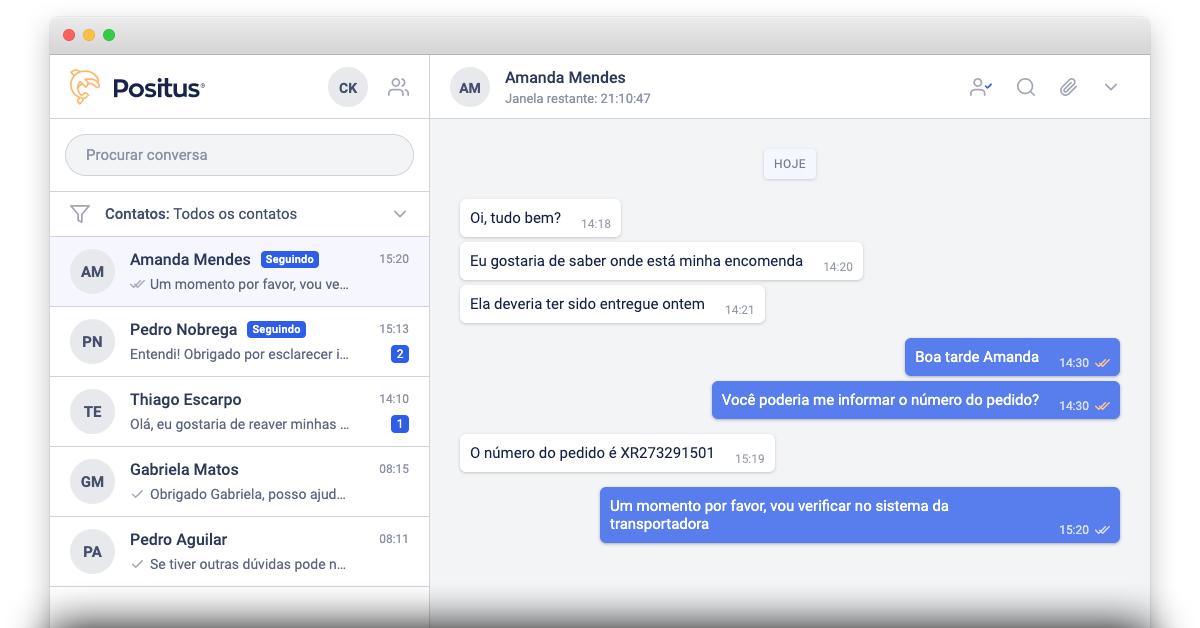Open Gabriela Matos chat
The width and height of the screenshot is (1200, 628).
click(x=239, y=481)
